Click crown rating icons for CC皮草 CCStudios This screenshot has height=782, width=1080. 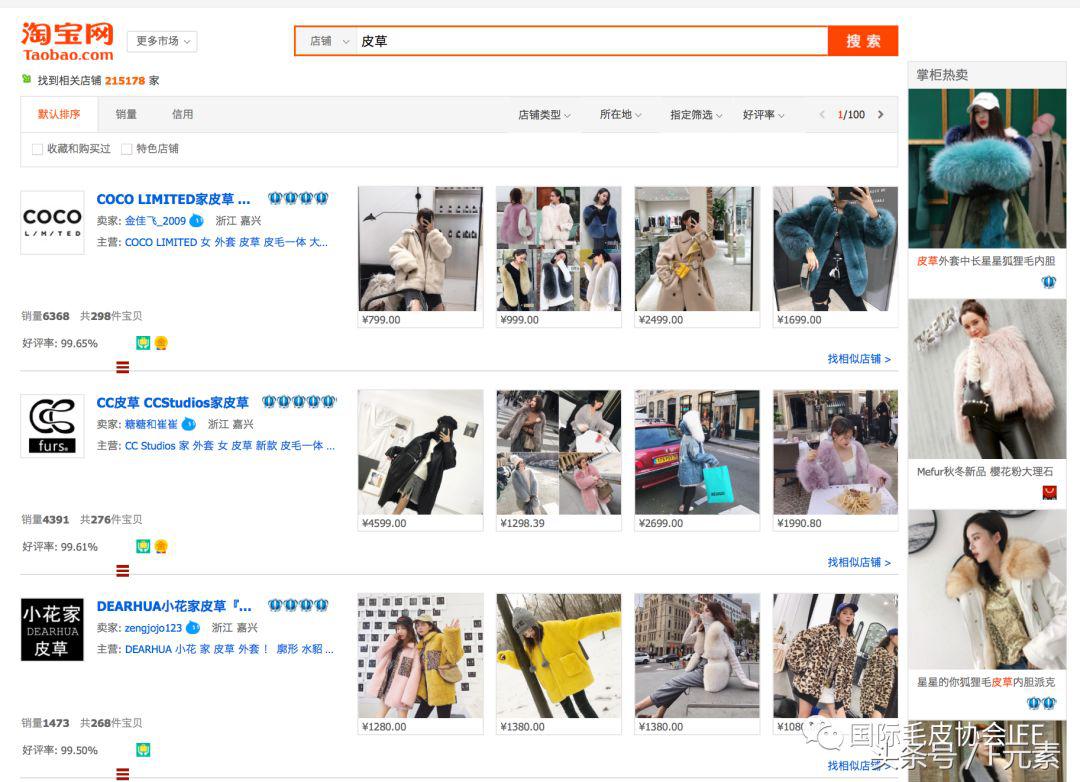point(299,402)
